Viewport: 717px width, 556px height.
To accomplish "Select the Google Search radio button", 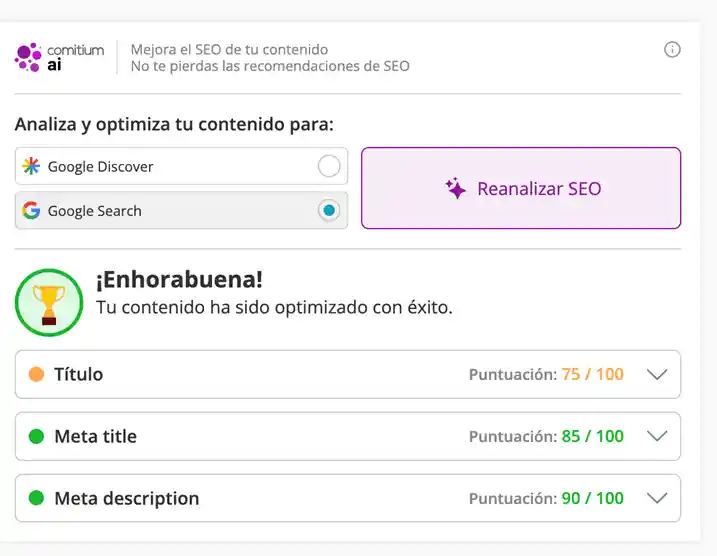I will (x=328, y=211).
